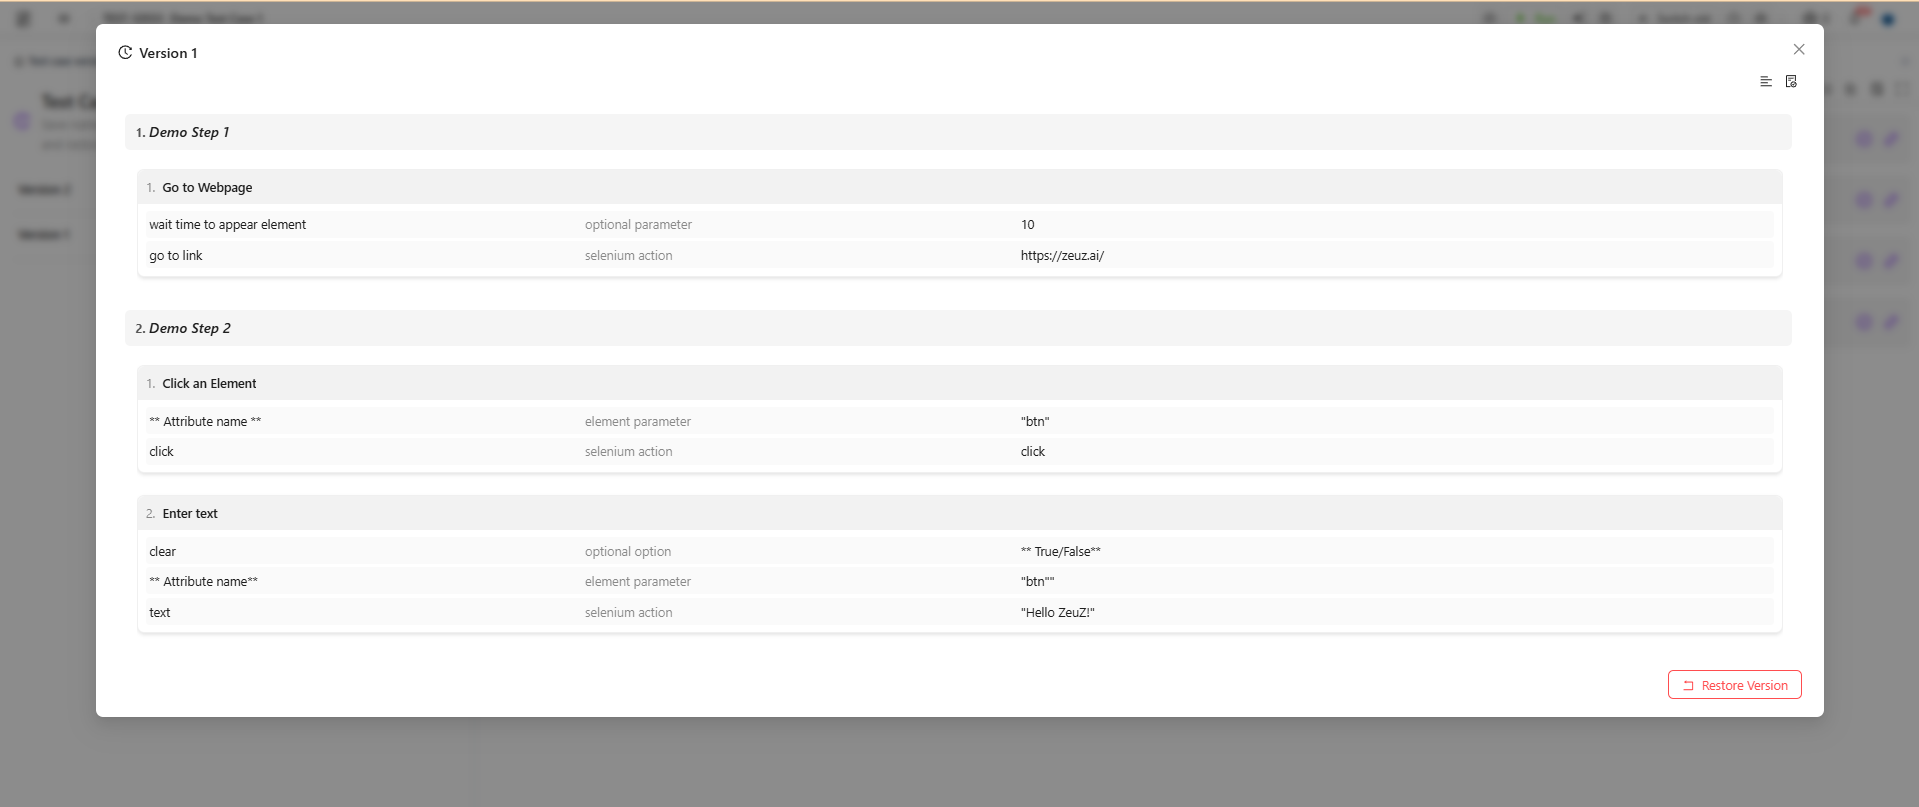Click 'selenium action' in the text row

tap(628, 613)
